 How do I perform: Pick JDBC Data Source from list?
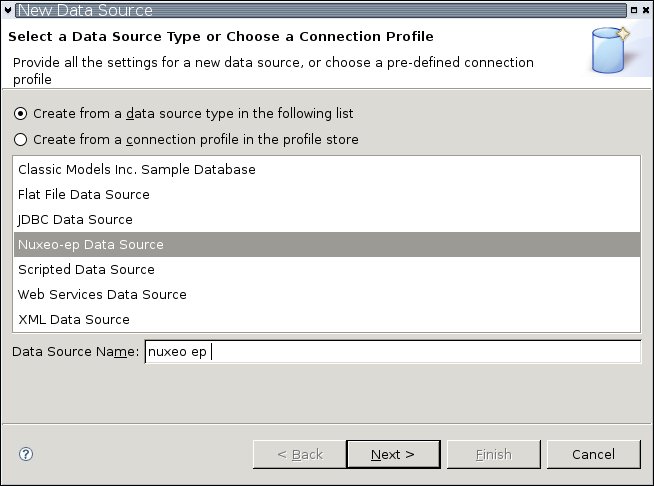tap(75, 220)
